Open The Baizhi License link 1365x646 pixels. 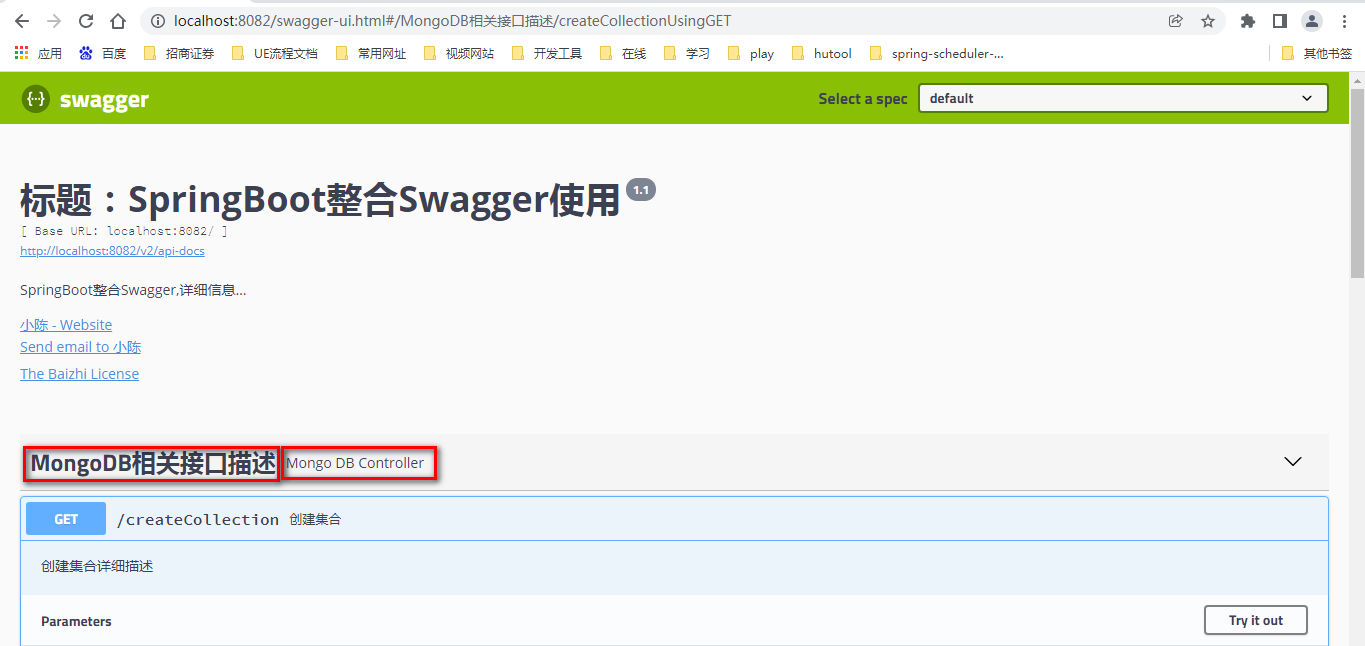click(x=79, y=374)
